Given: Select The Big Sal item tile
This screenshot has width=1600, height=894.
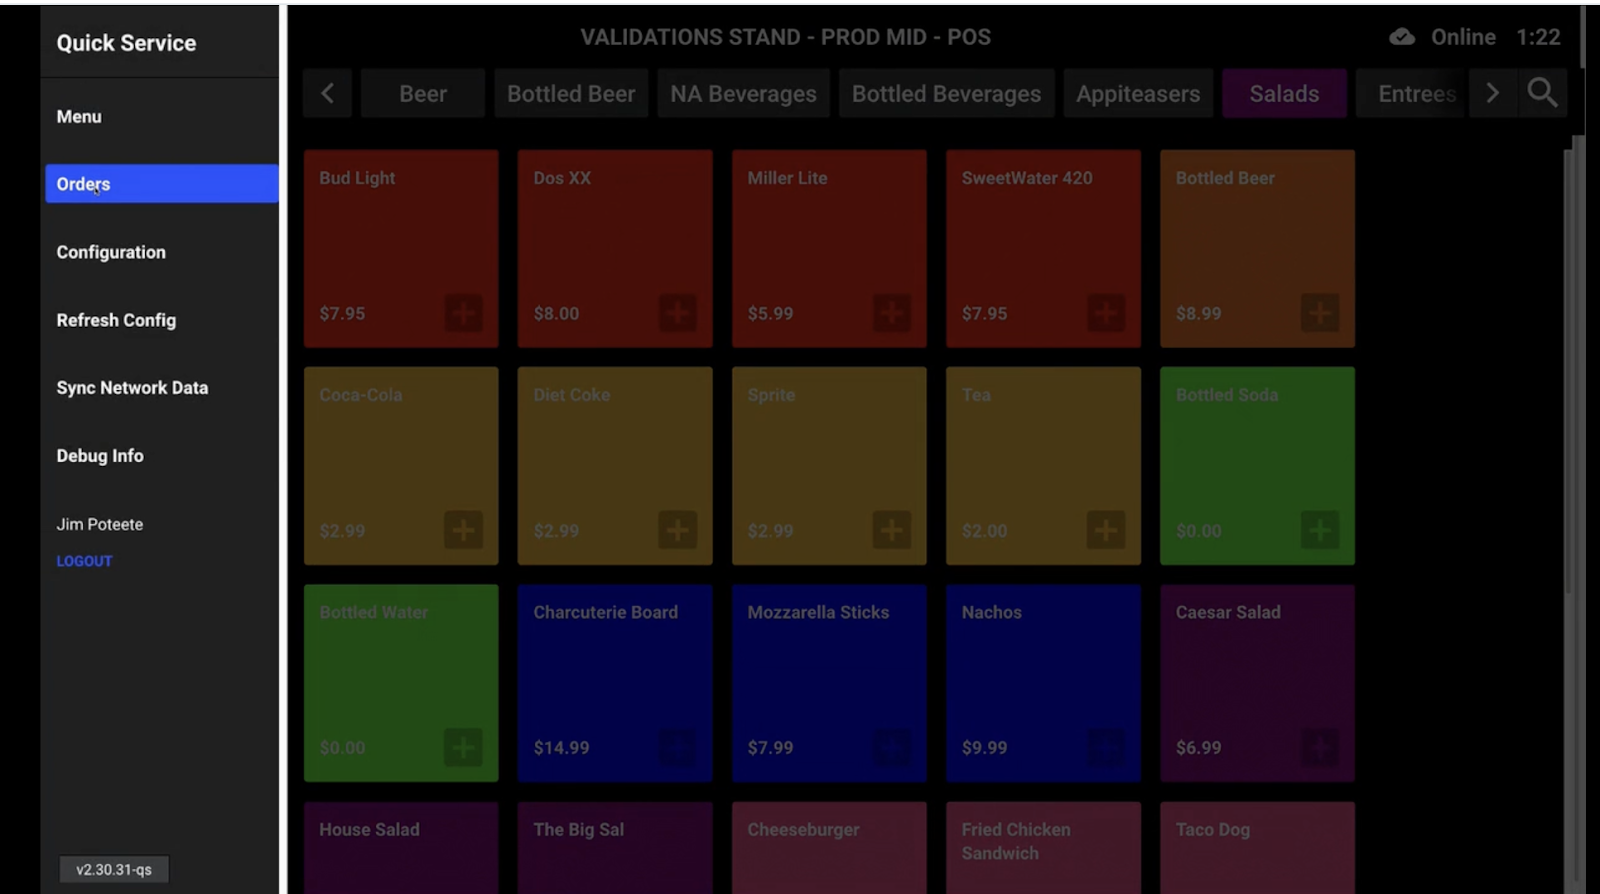Looking at the screenshot, I should [615, 847].
